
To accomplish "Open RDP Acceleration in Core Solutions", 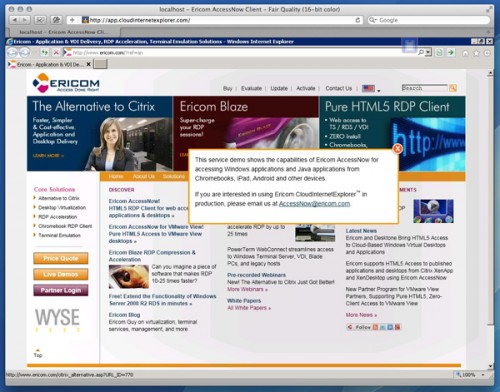I will click(58, 217).
